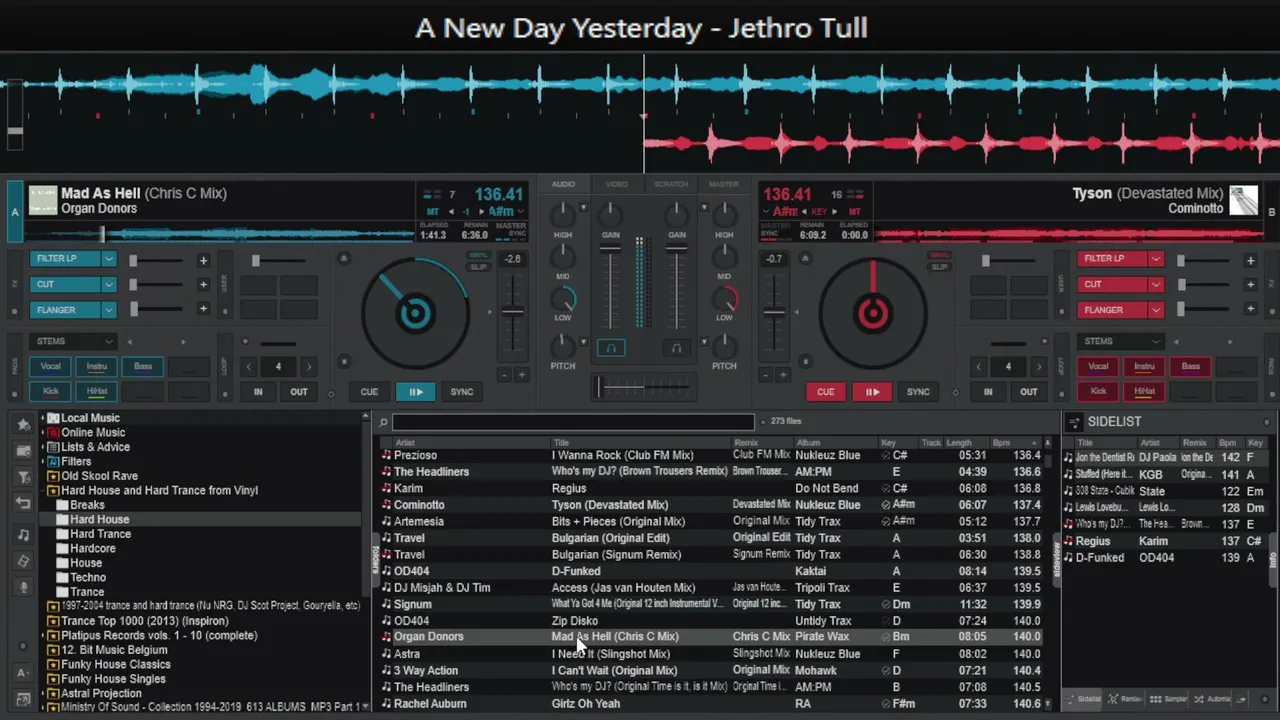1280x720 pixels.
Task: Toggle the Bass stem pad on deck B
Action: point(1191,367)
